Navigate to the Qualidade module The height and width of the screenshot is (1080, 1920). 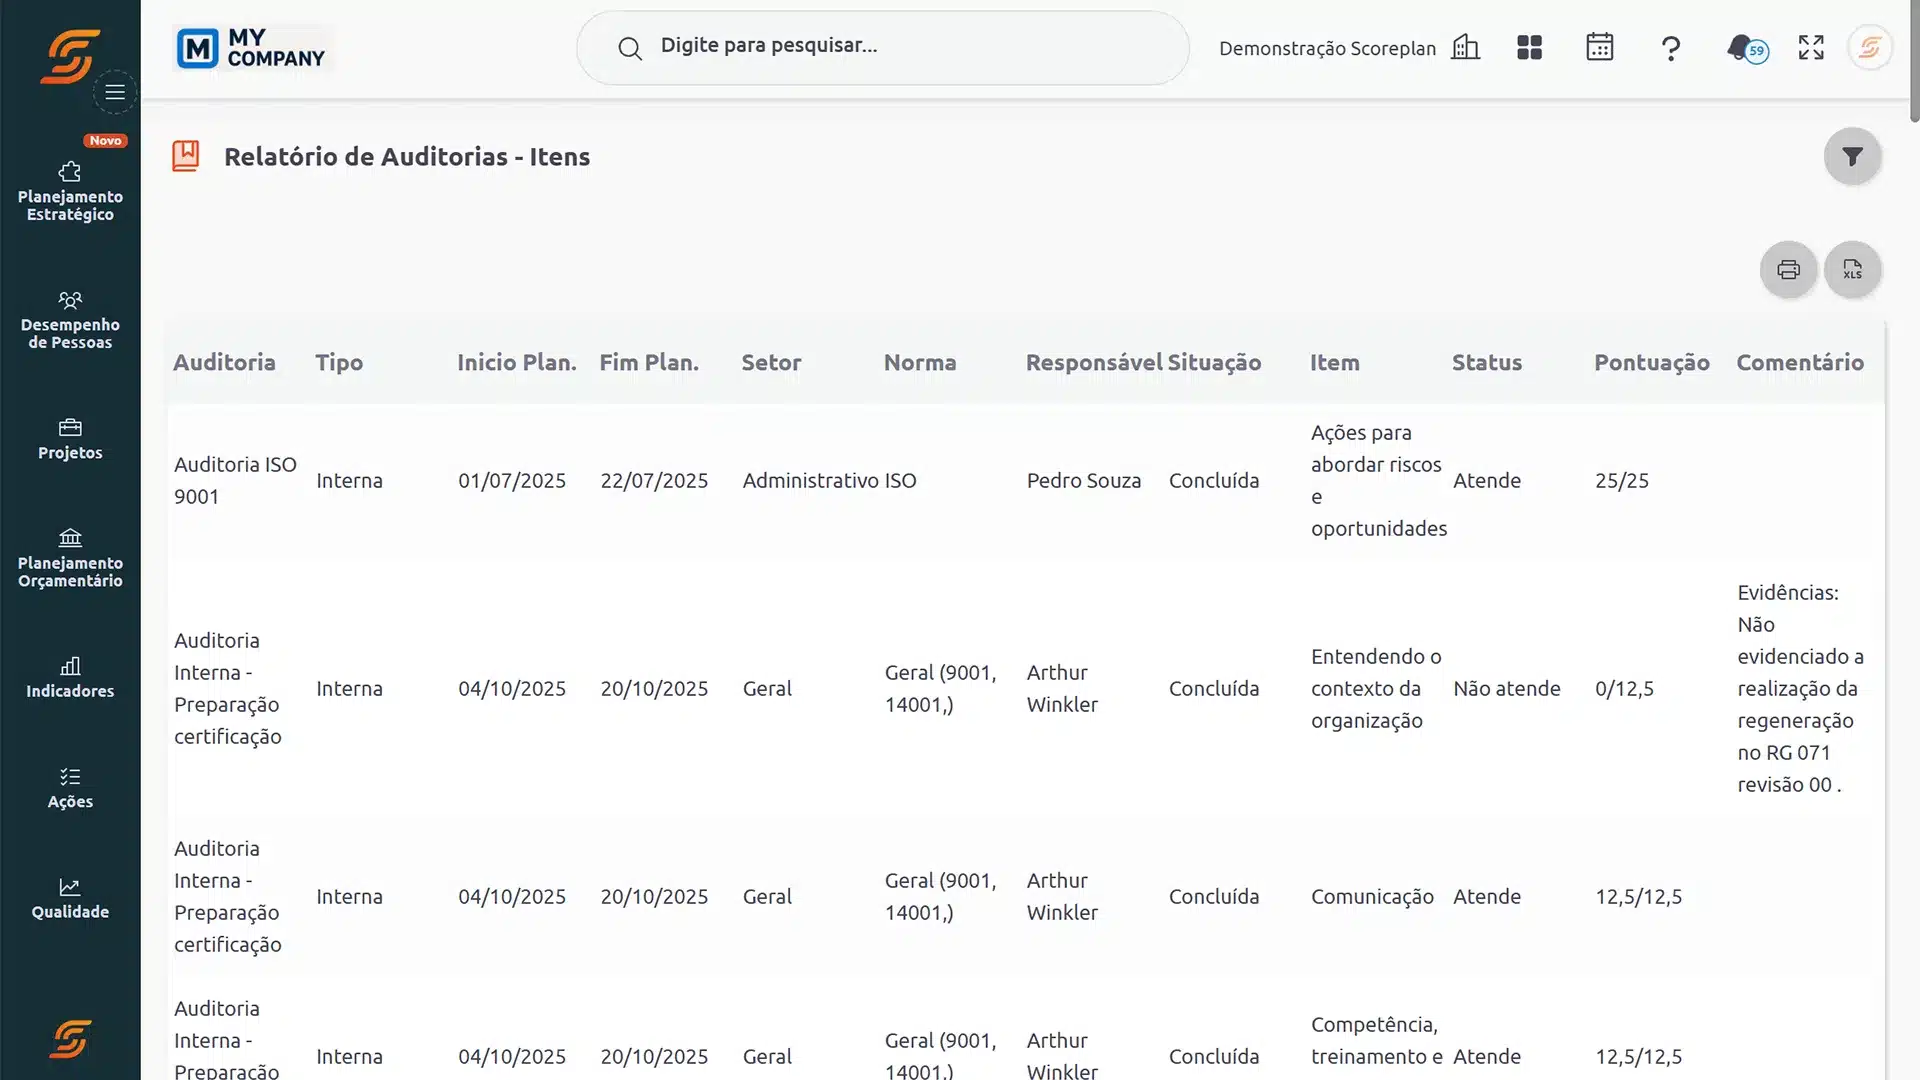pos(70,898)
